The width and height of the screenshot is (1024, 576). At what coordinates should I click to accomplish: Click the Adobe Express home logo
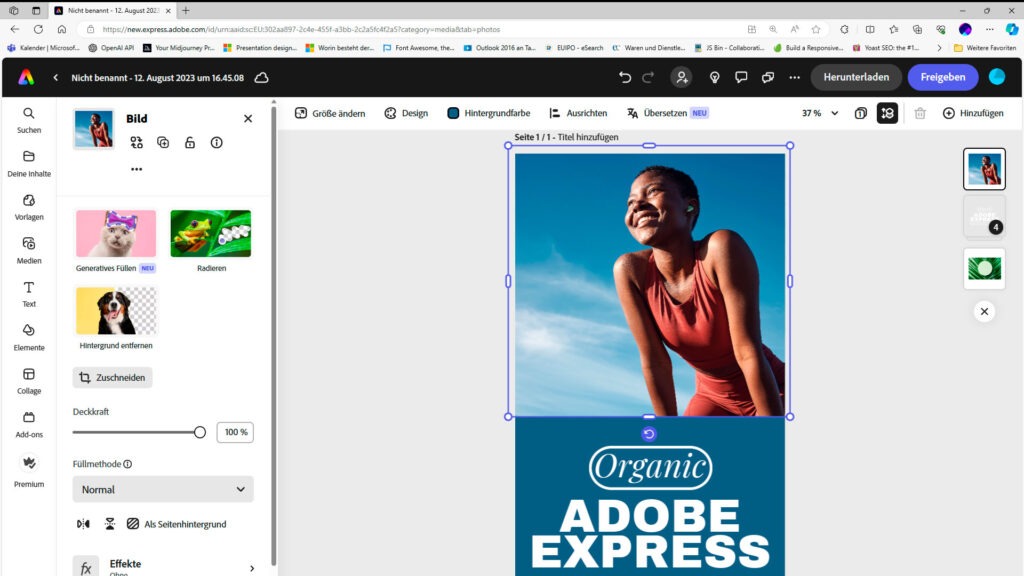click(26, 77)
